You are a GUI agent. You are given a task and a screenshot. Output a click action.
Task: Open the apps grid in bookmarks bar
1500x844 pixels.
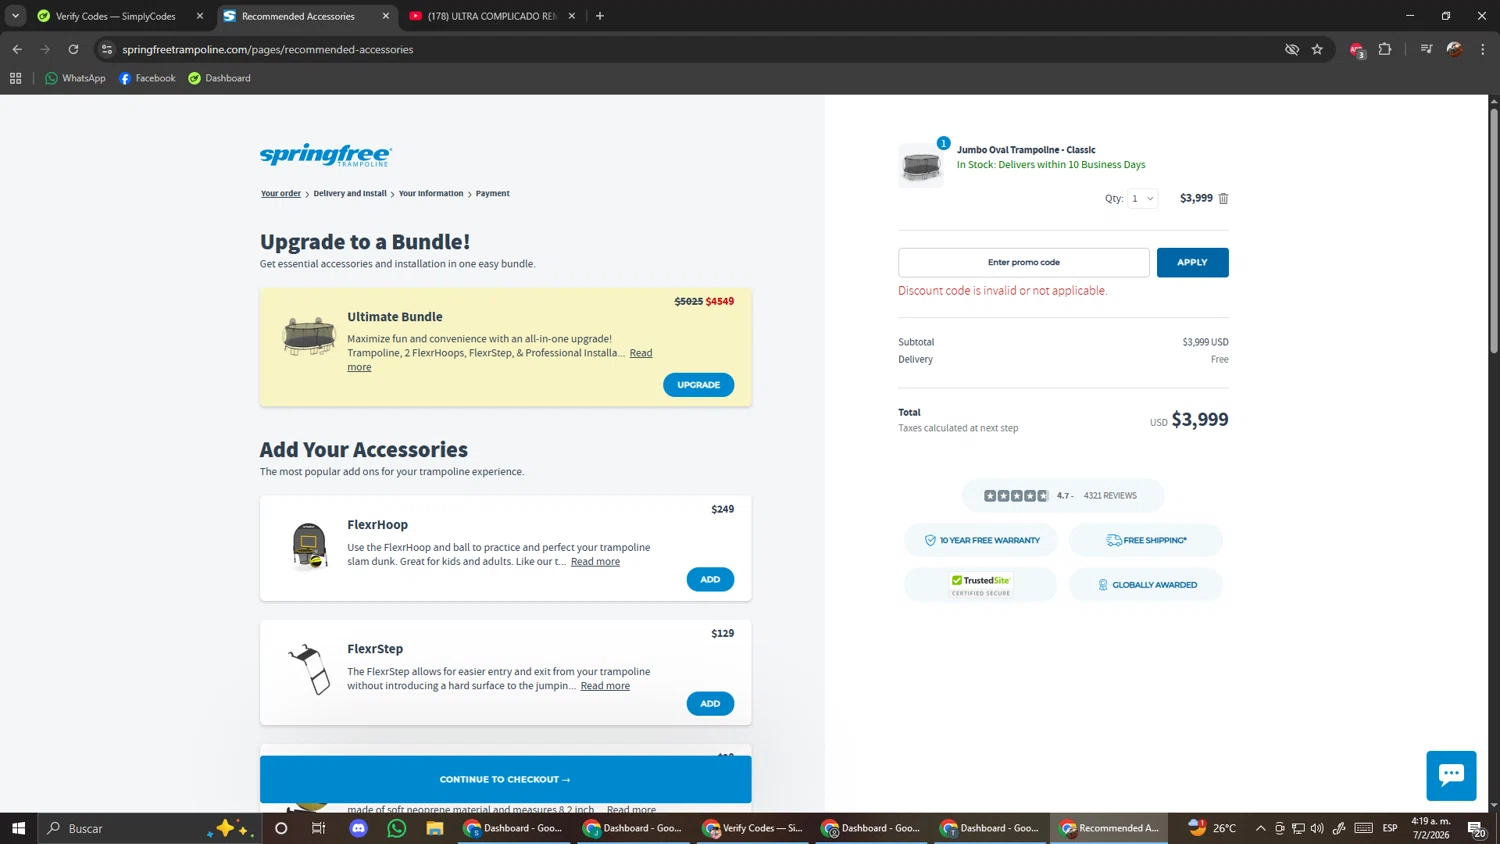15,78
